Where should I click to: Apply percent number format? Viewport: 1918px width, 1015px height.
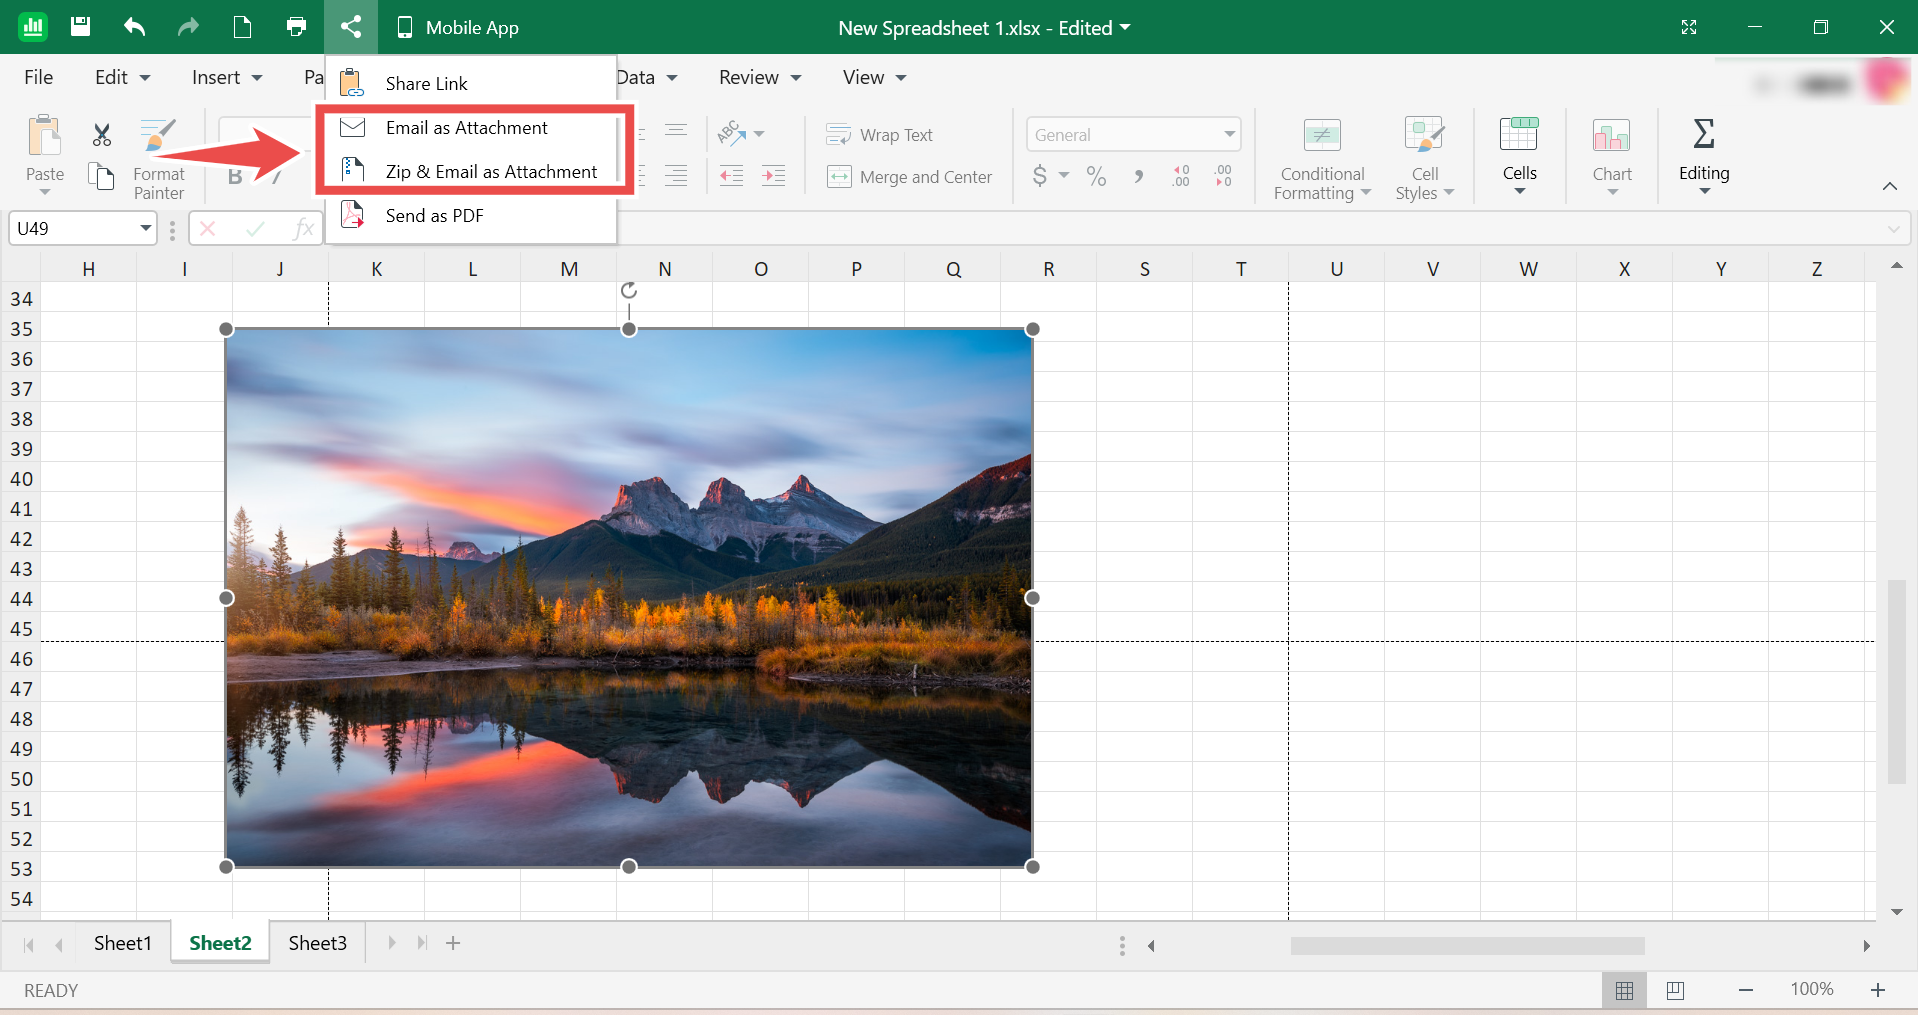point(1096,176)
